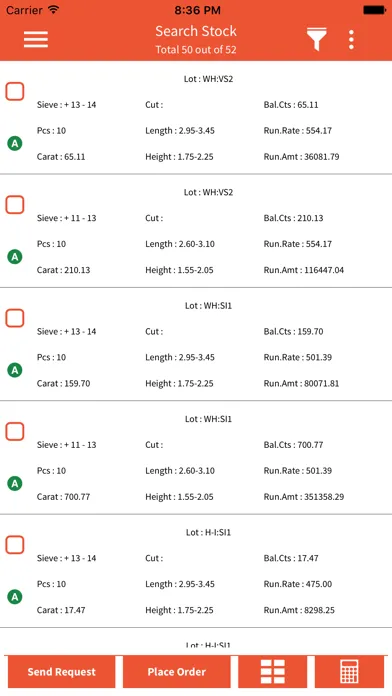
Task: Open the three-dot overflow menu
Action: coord(351,40)
